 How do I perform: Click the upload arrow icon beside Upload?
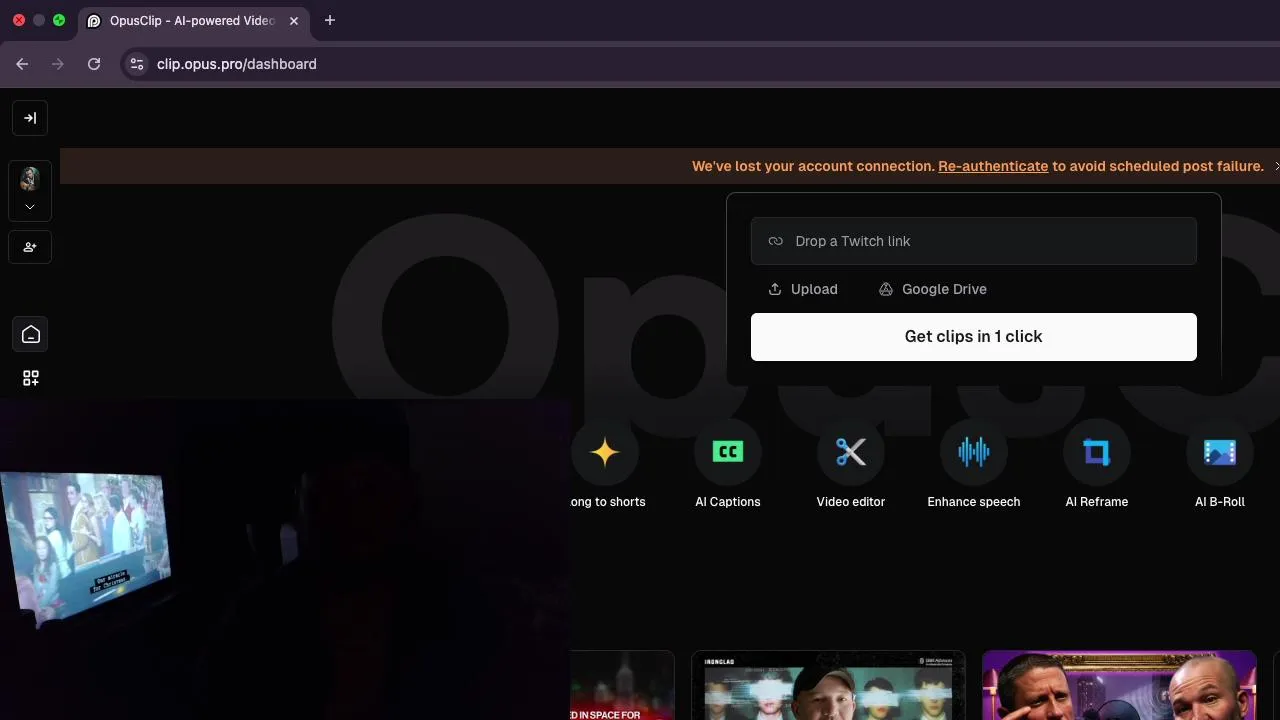(x=775, y=289)
